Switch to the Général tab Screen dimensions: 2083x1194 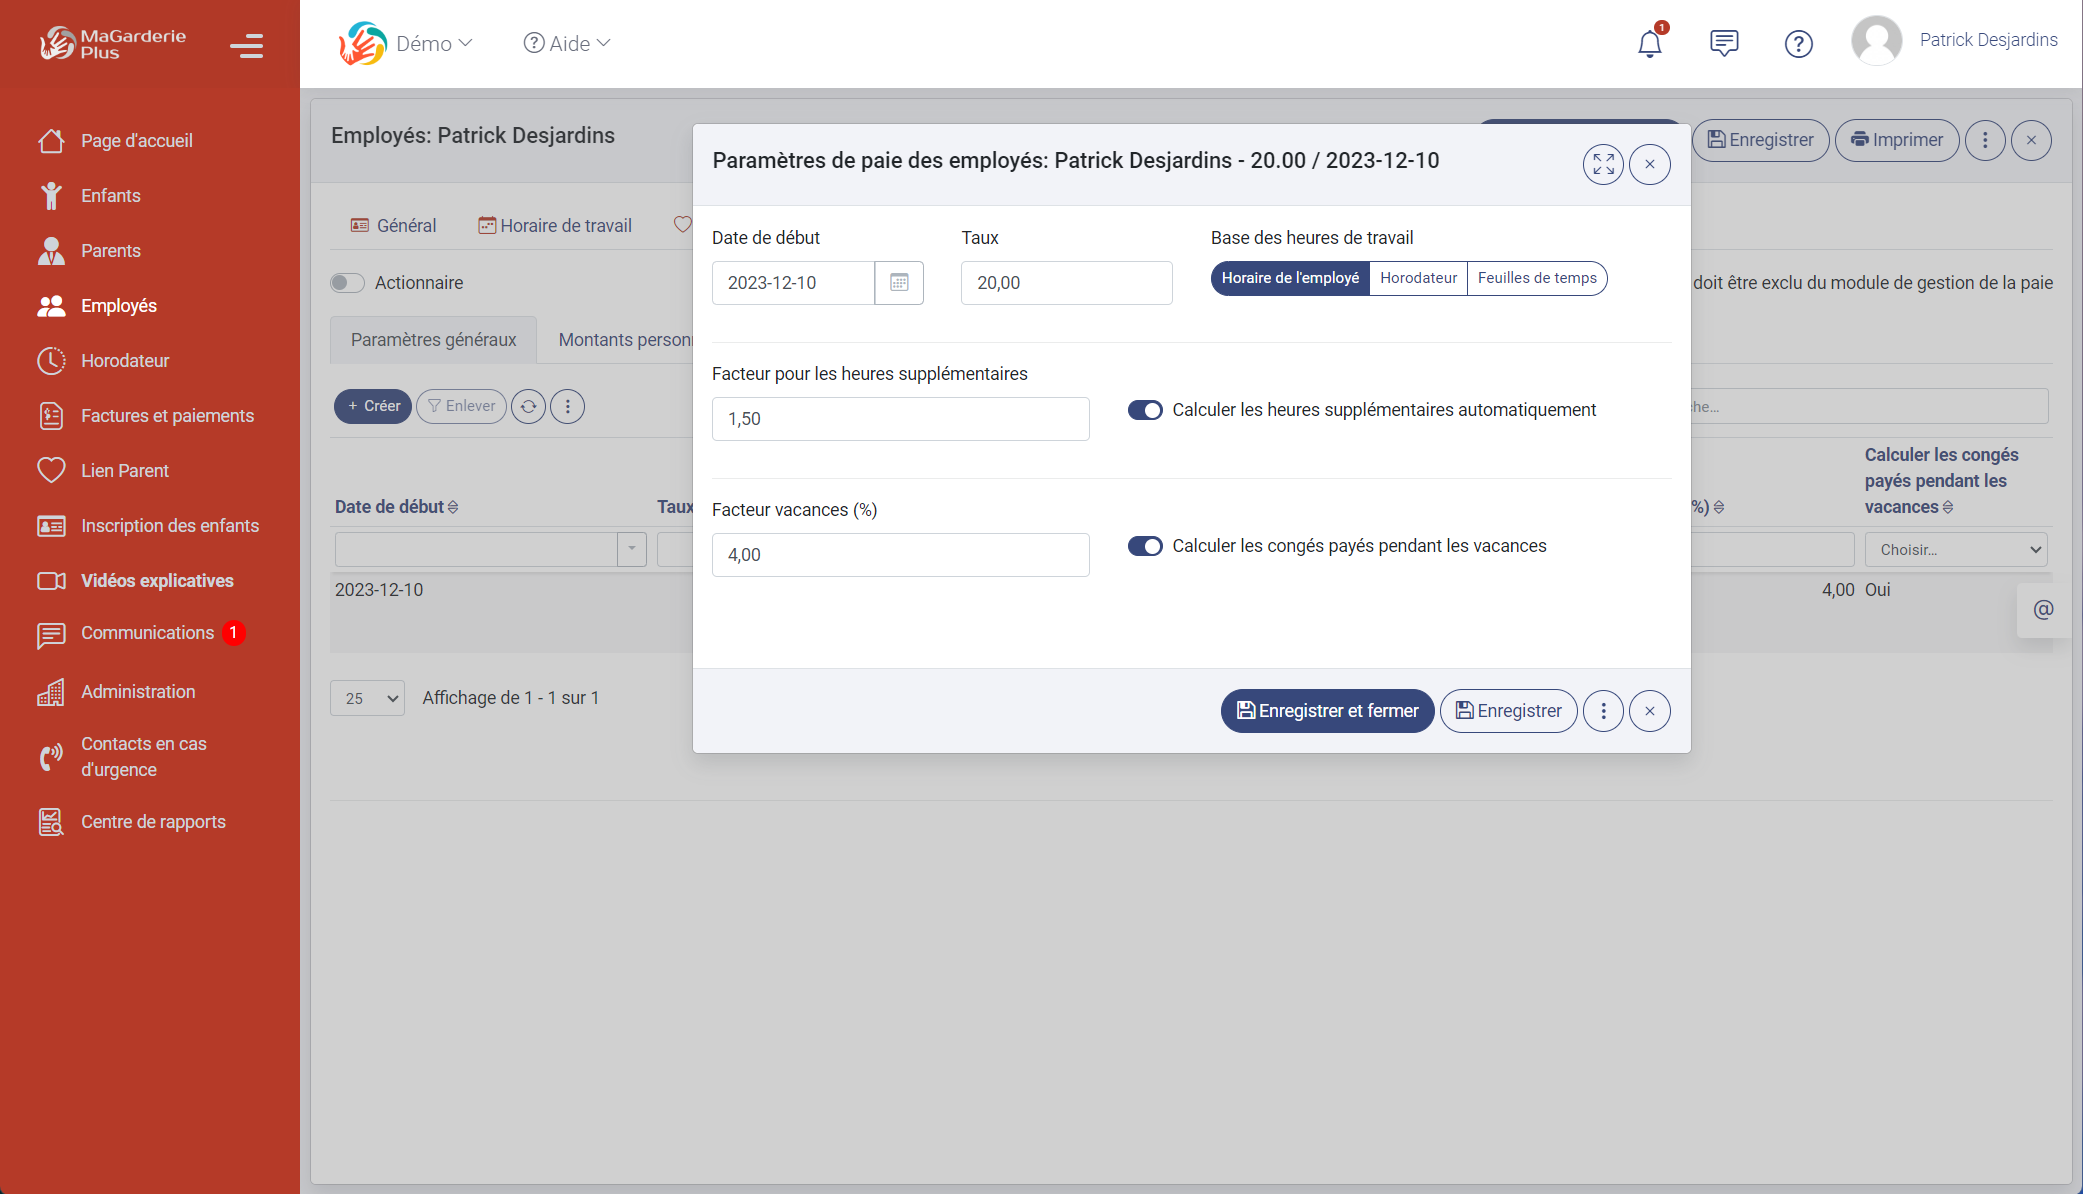[x=393, y=225]
